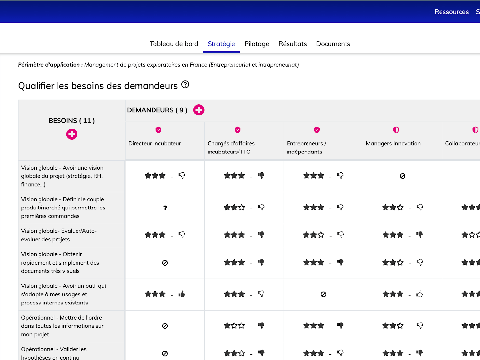Click not-applicable icon in Mettre de l'ordre row, Directeur
The width and height of the screenshot is (480, 360).
click(x=165, y=326)
